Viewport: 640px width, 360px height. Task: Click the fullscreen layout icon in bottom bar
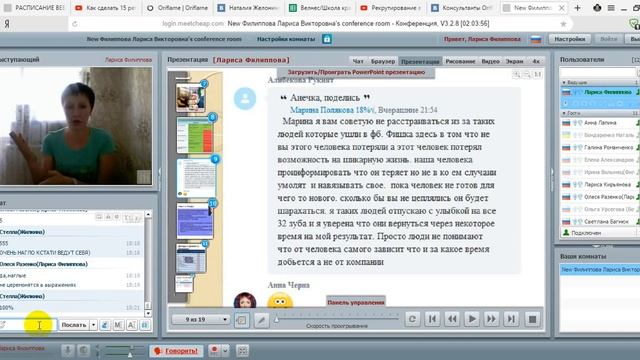(x=242, y=351)
